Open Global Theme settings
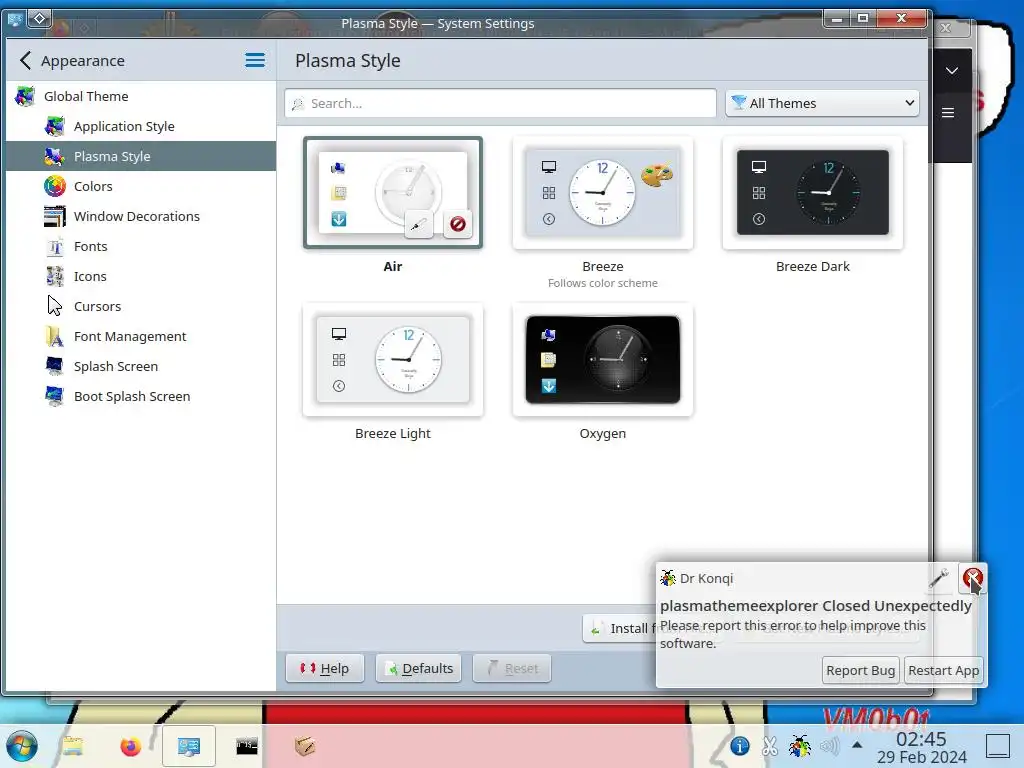 pyautogui.click(x=141, y=97)
